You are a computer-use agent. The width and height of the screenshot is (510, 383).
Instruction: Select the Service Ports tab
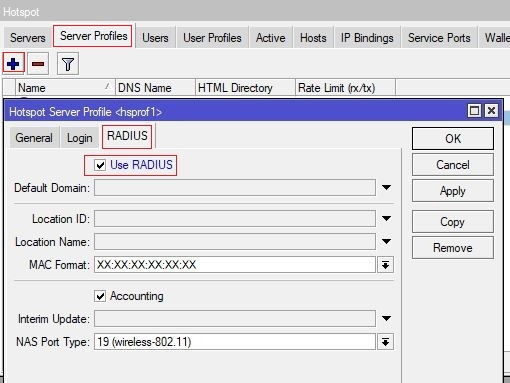[439, 38]
